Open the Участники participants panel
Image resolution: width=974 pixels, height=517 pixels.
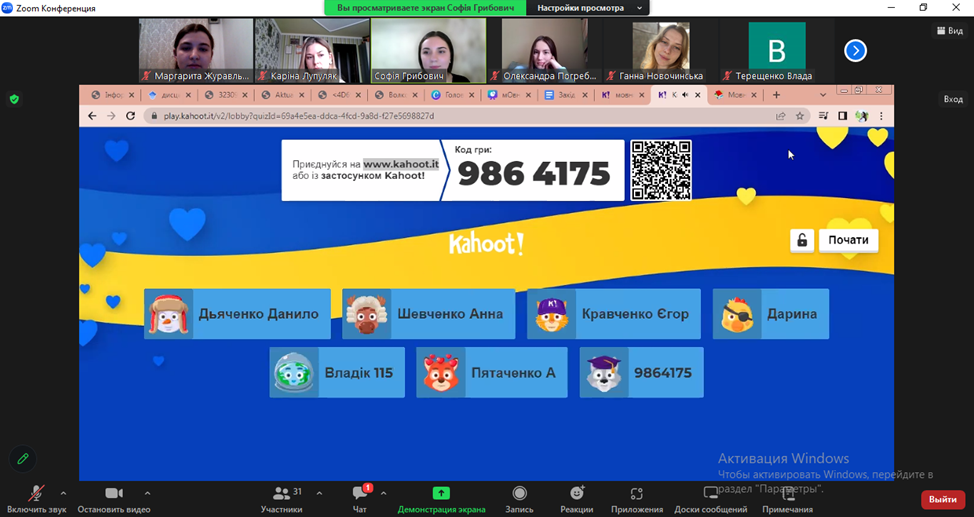click(x=282, y=493)
